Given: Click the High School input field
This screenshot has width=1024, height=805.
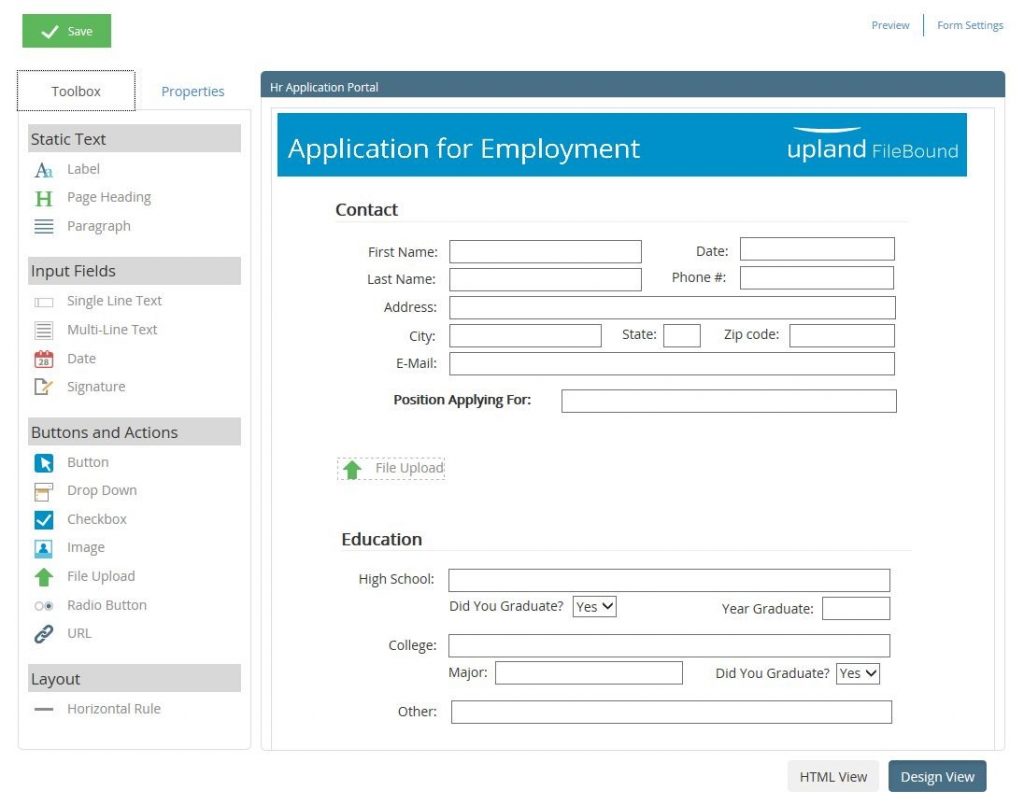Looking at the screenshot, I should tap(669, 580).
